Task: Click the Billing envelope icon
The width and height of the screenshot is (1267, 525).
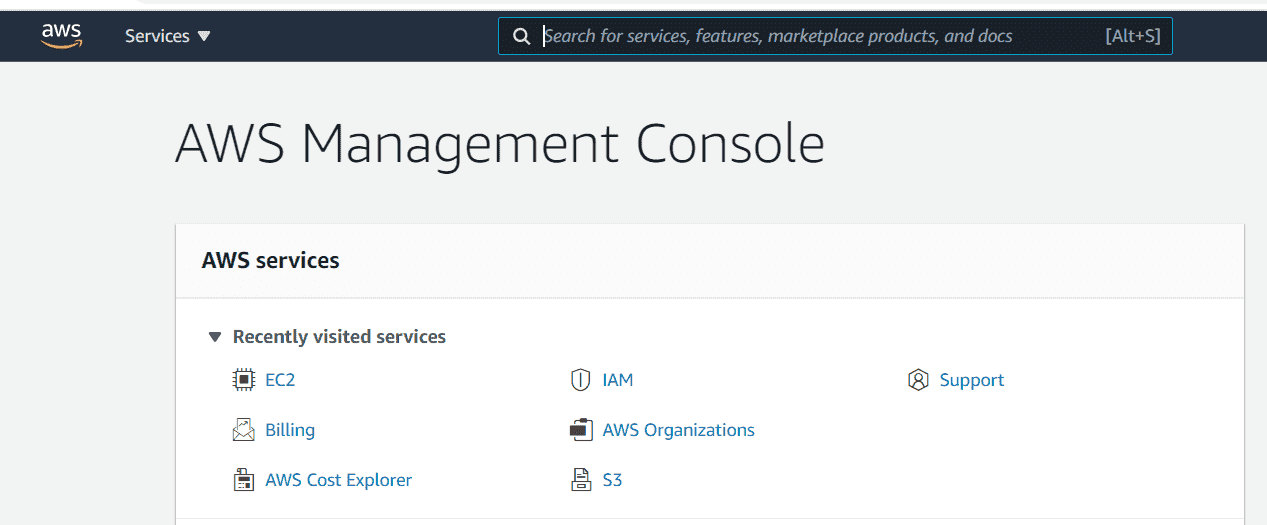Action: coord(243,430)
